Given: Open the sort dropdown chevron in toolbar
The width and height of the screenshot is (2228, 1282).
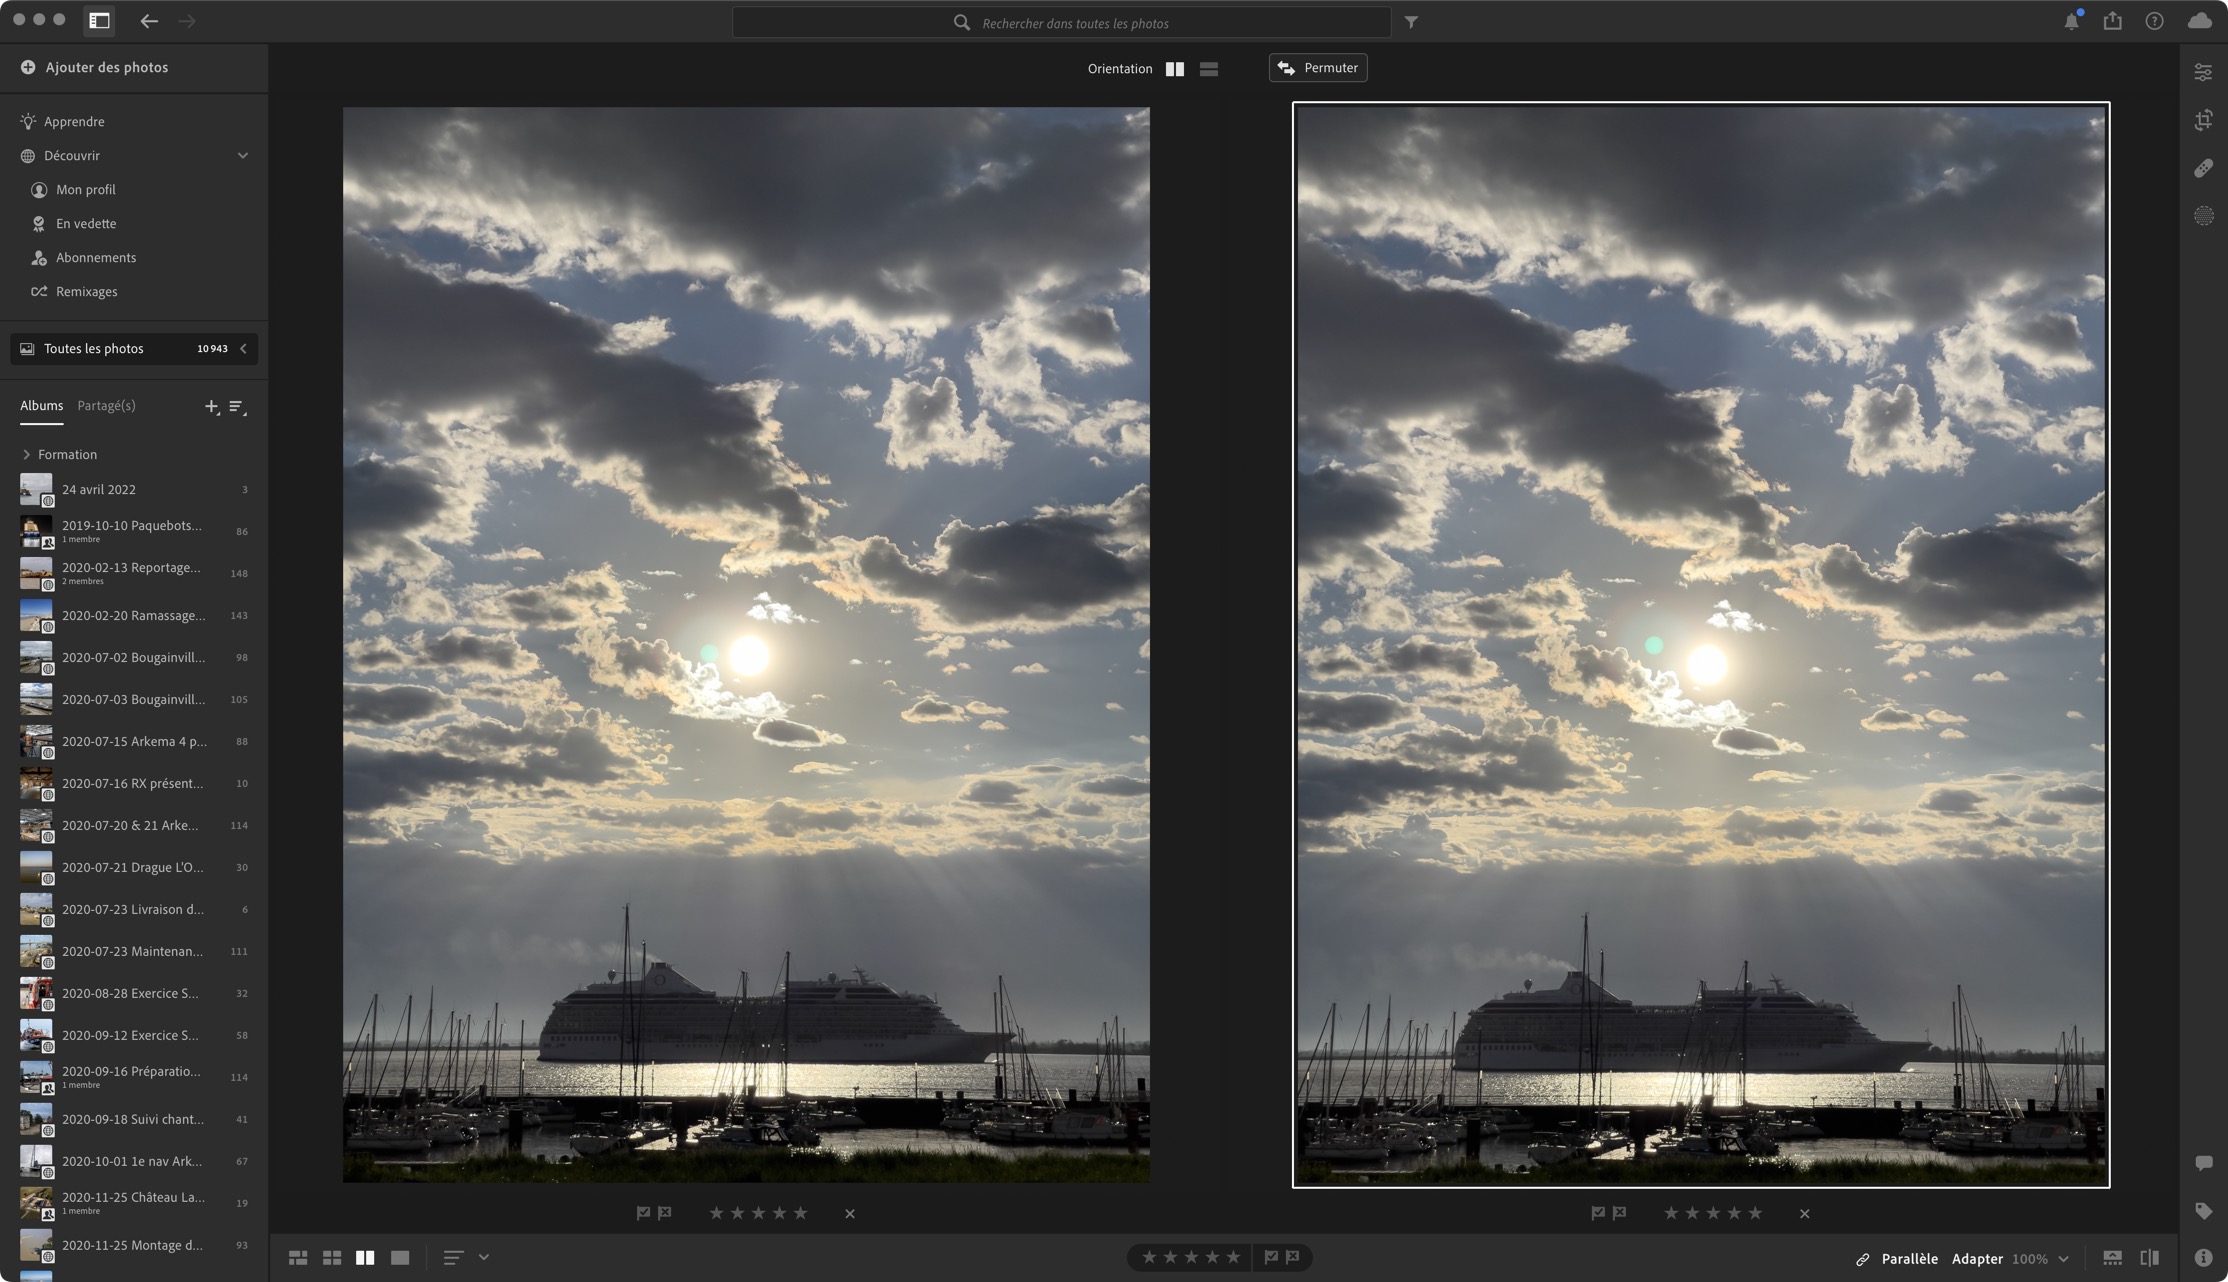Looking at the screenshot, I should (x=484, y=1258).
